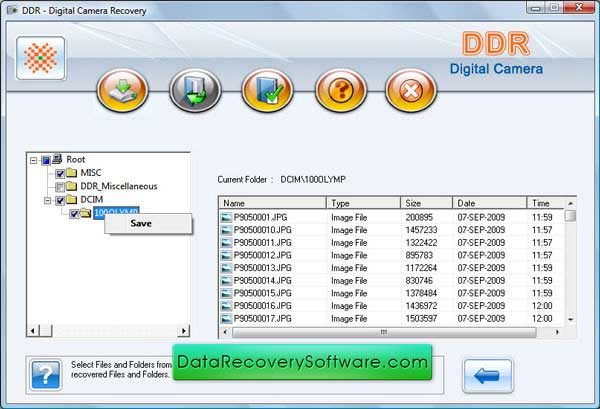This screenshot has width=600, height=409.
Task: Click the book with green checkmark button
Action: tap(267, 90)
